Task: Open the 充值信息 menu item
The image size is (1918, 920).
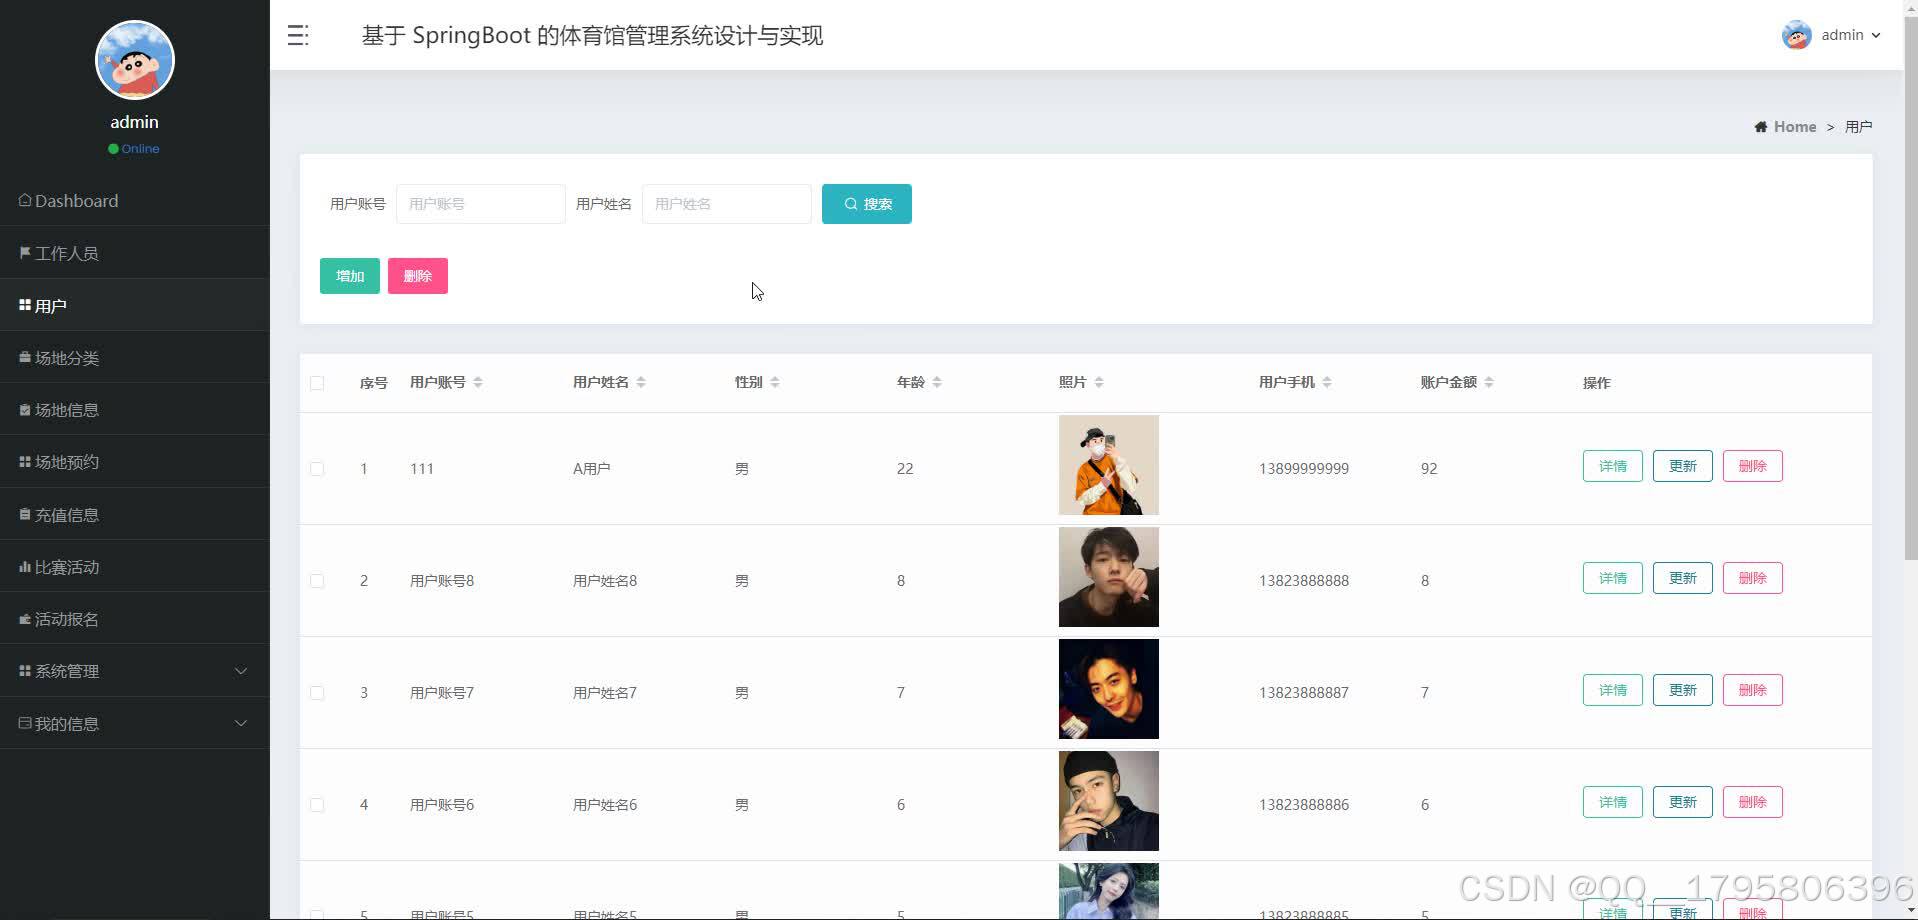Action: 135,514
